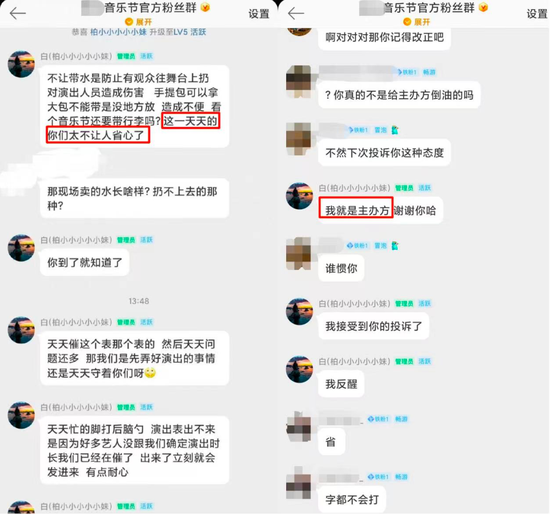Open the 柏小小小小妹 link in upgrade notice

click(x=118, y=32)
